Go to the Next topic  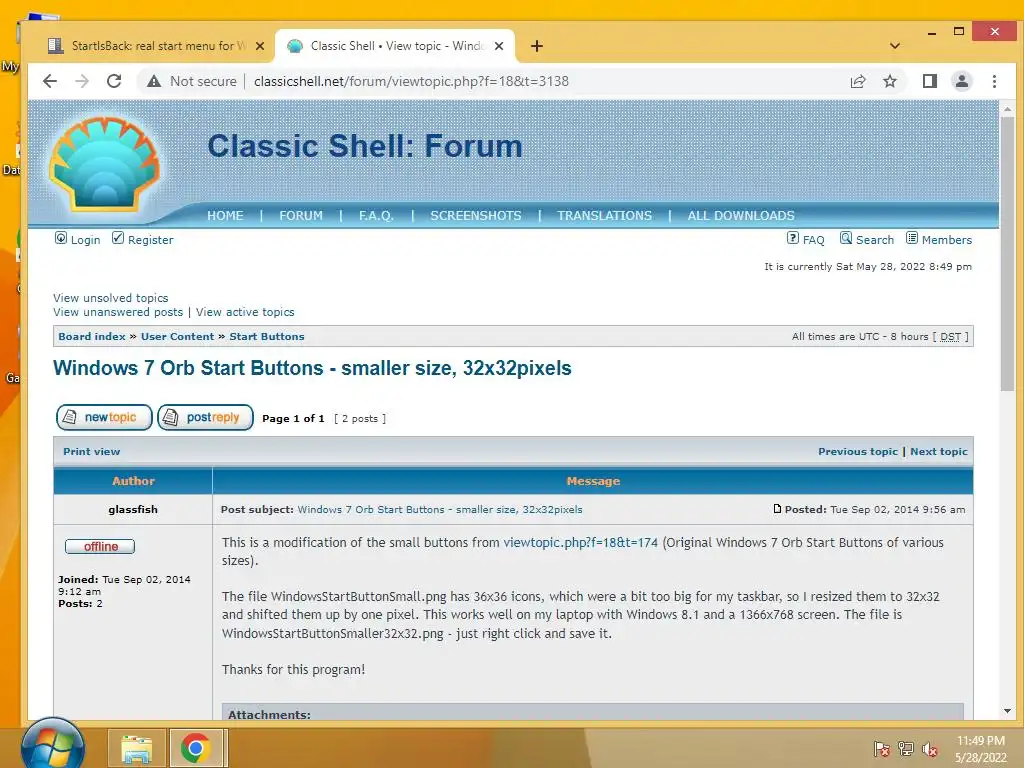(x=938, y=451)
